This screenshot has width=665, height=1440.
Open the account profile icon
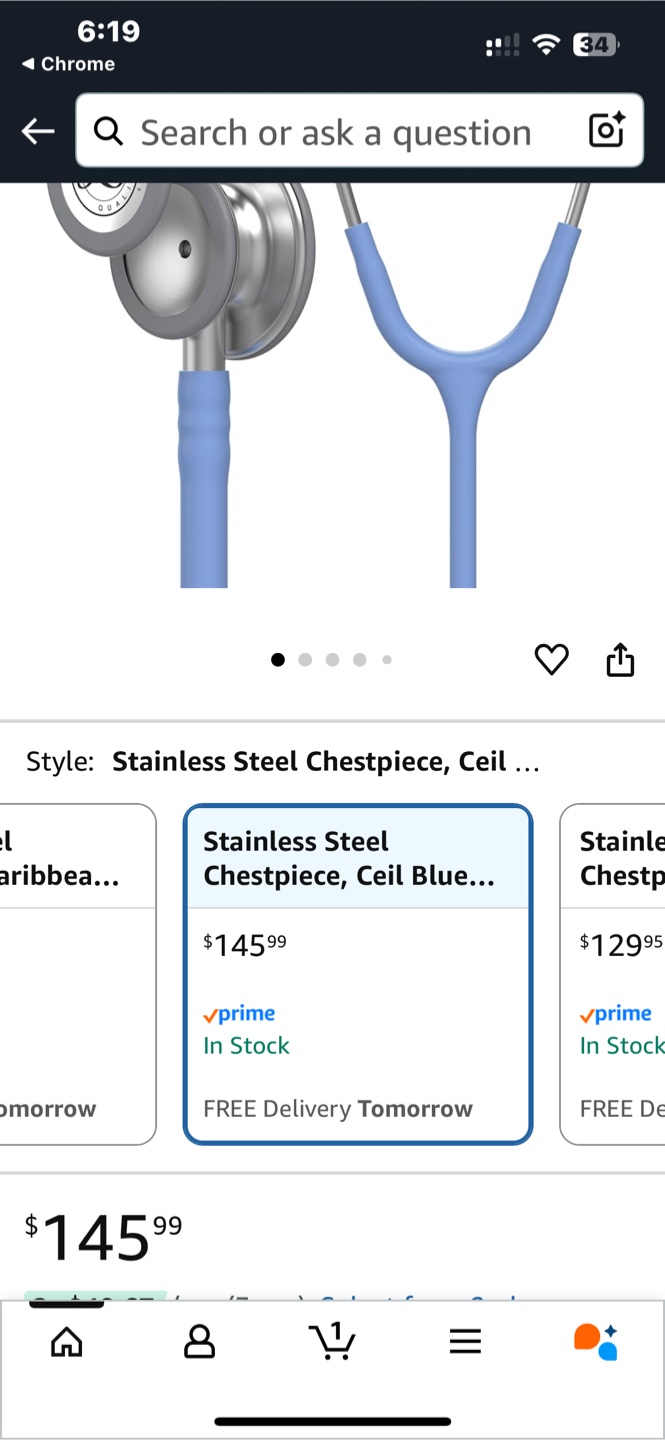coord(200,1341)
